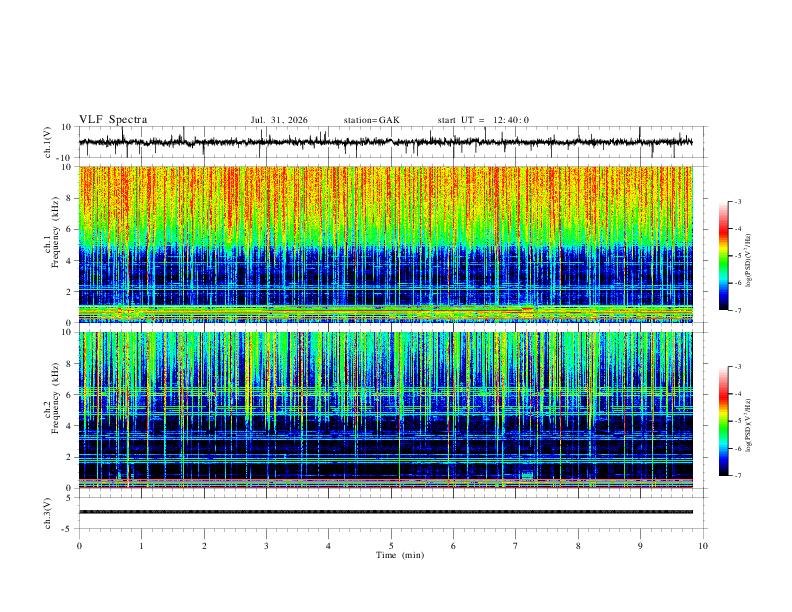Click the ch.1(V) waveform axis label
The width and height of the screenshot is (792, 612).
48,142
